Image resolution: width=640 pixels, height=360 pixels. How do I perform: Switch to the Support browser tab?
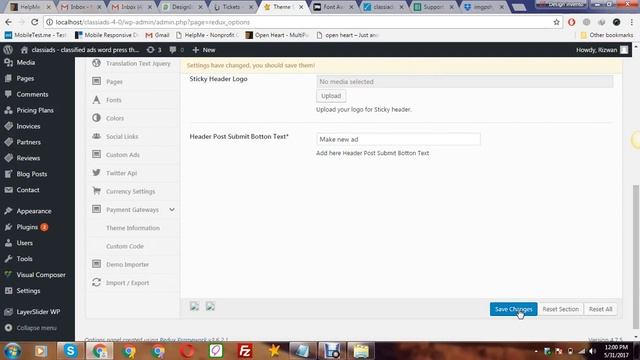(432, 7)
